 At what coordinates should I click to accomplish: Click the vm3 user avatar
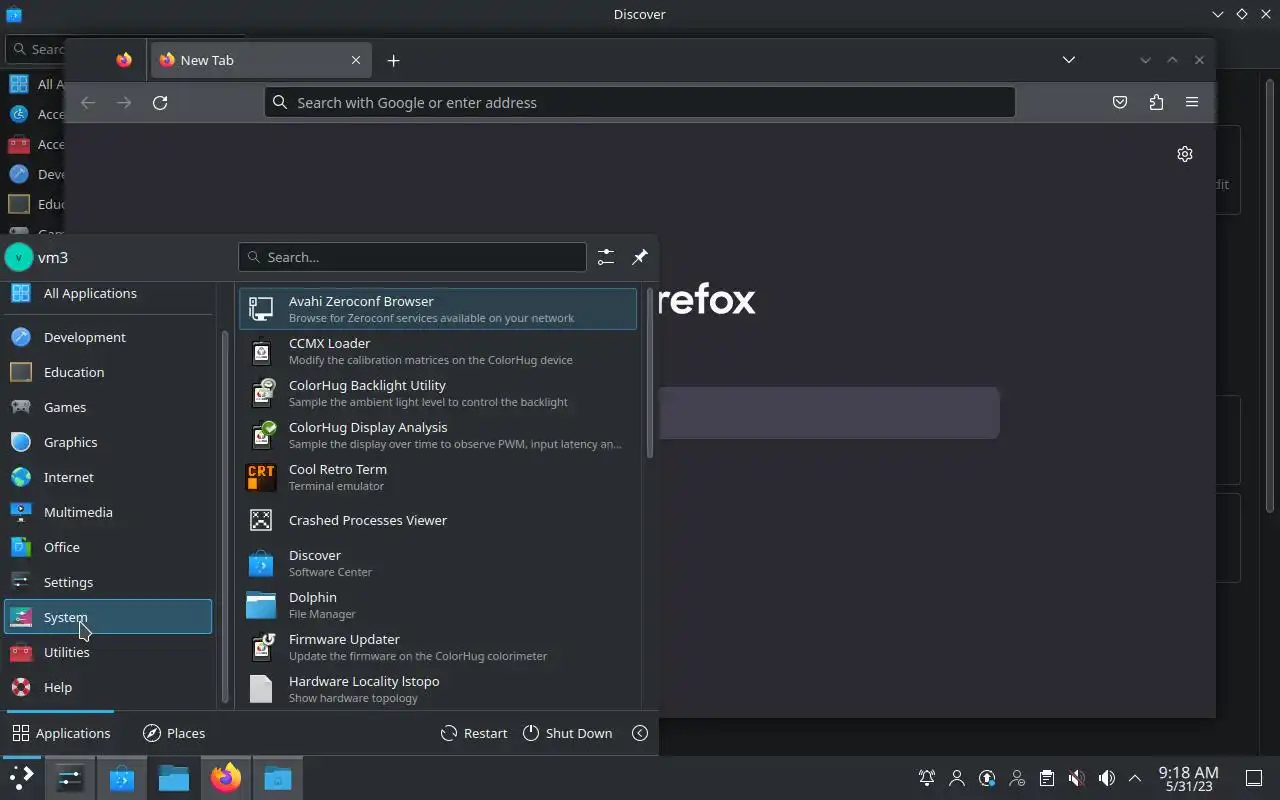click(x=19, y=257)
